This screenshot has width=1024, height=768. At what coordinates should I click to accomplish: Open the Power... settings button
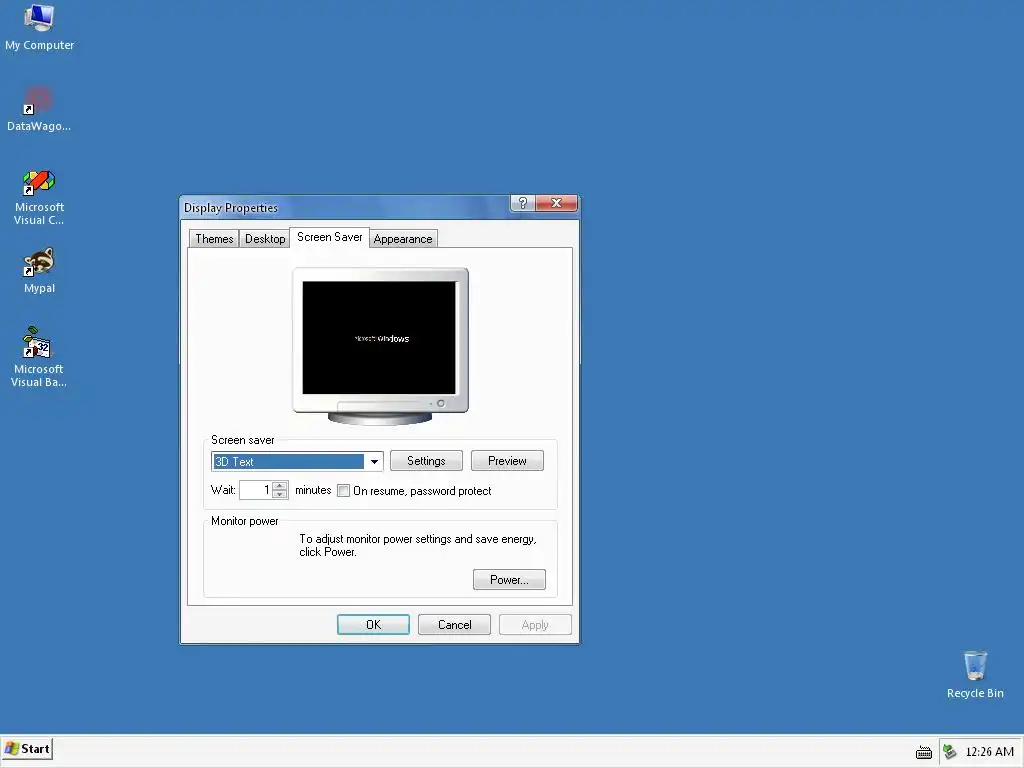(509, 579)
